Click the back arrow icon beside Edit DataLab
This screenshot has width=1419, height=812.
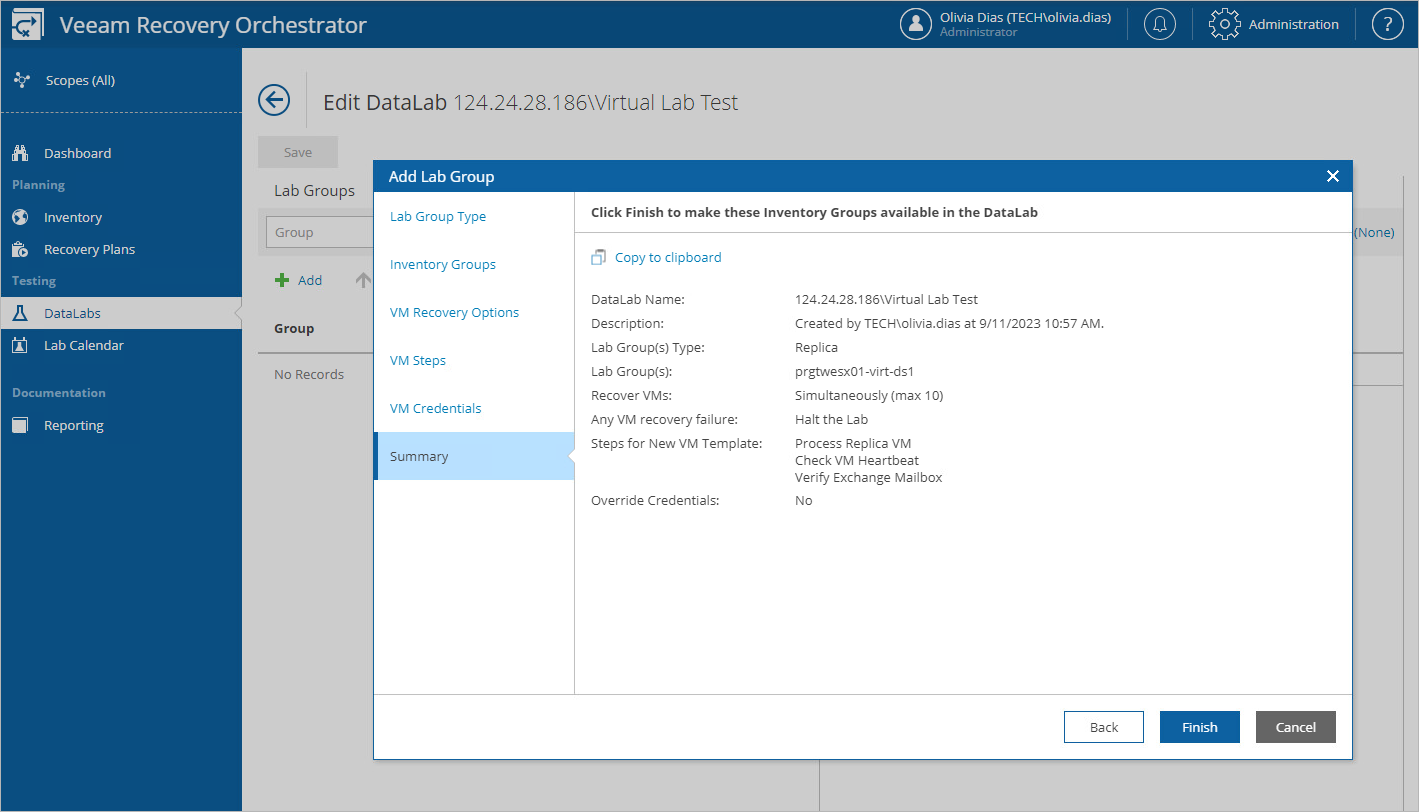click(273, 100)
